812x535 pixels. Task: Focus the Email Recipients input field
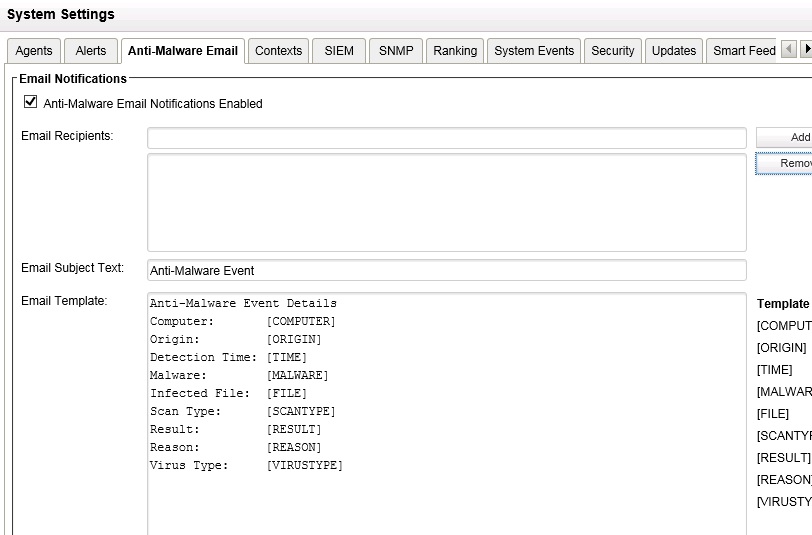pyautogui.click(x=446, y=138)
